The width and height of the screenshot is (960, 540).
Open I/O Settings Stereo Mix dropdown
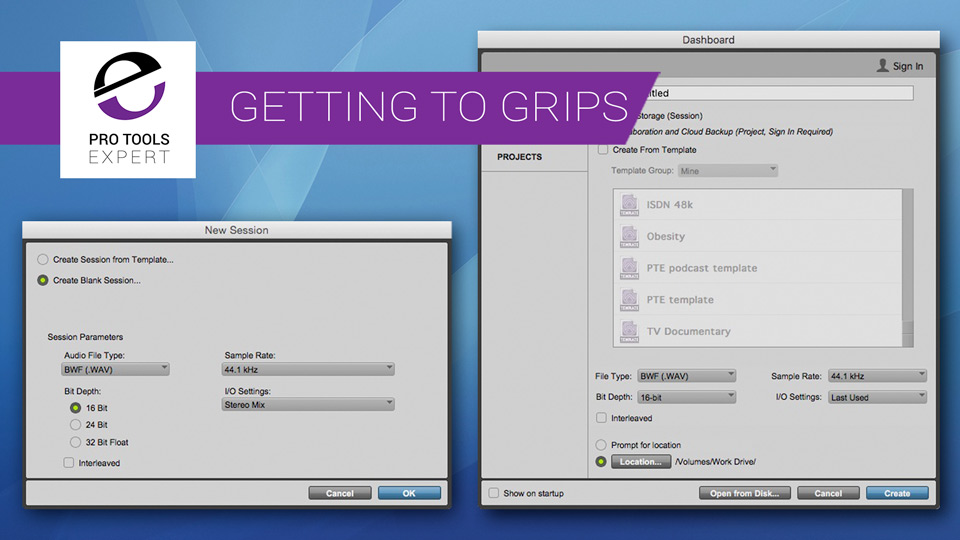(x=307, y=405)
